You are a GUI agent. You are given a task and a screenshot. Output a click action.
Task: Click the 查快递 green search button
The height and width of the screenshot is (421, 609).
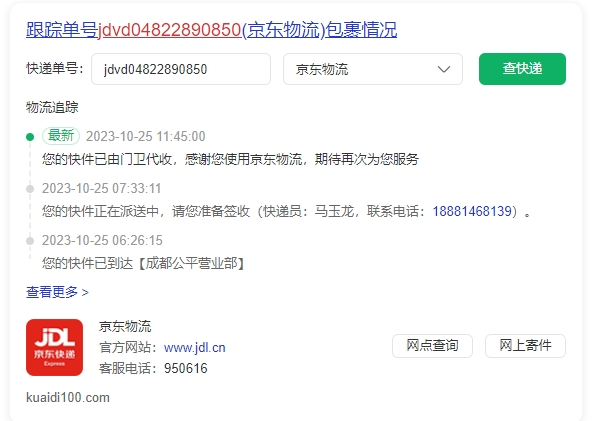point(522,69)
